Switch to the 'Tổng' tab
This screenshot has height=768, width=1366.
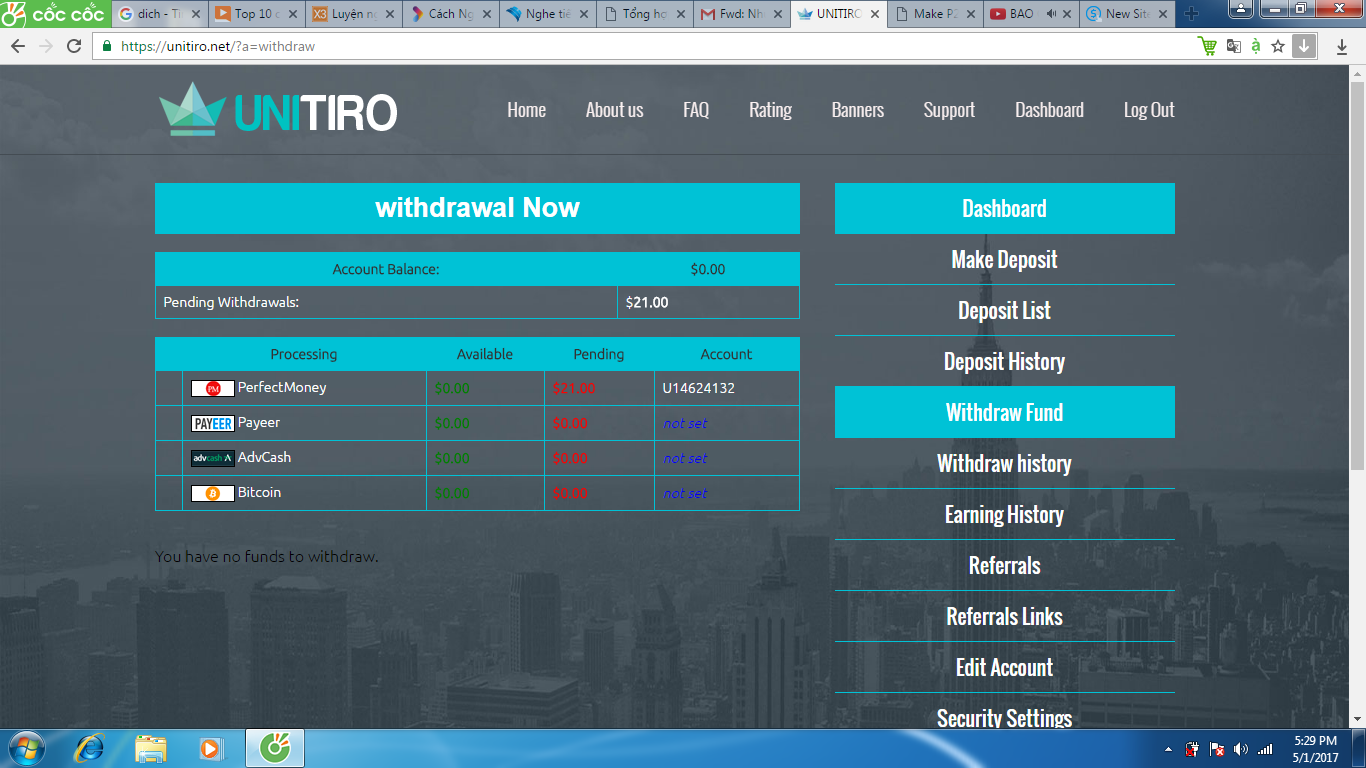[644, 14]
